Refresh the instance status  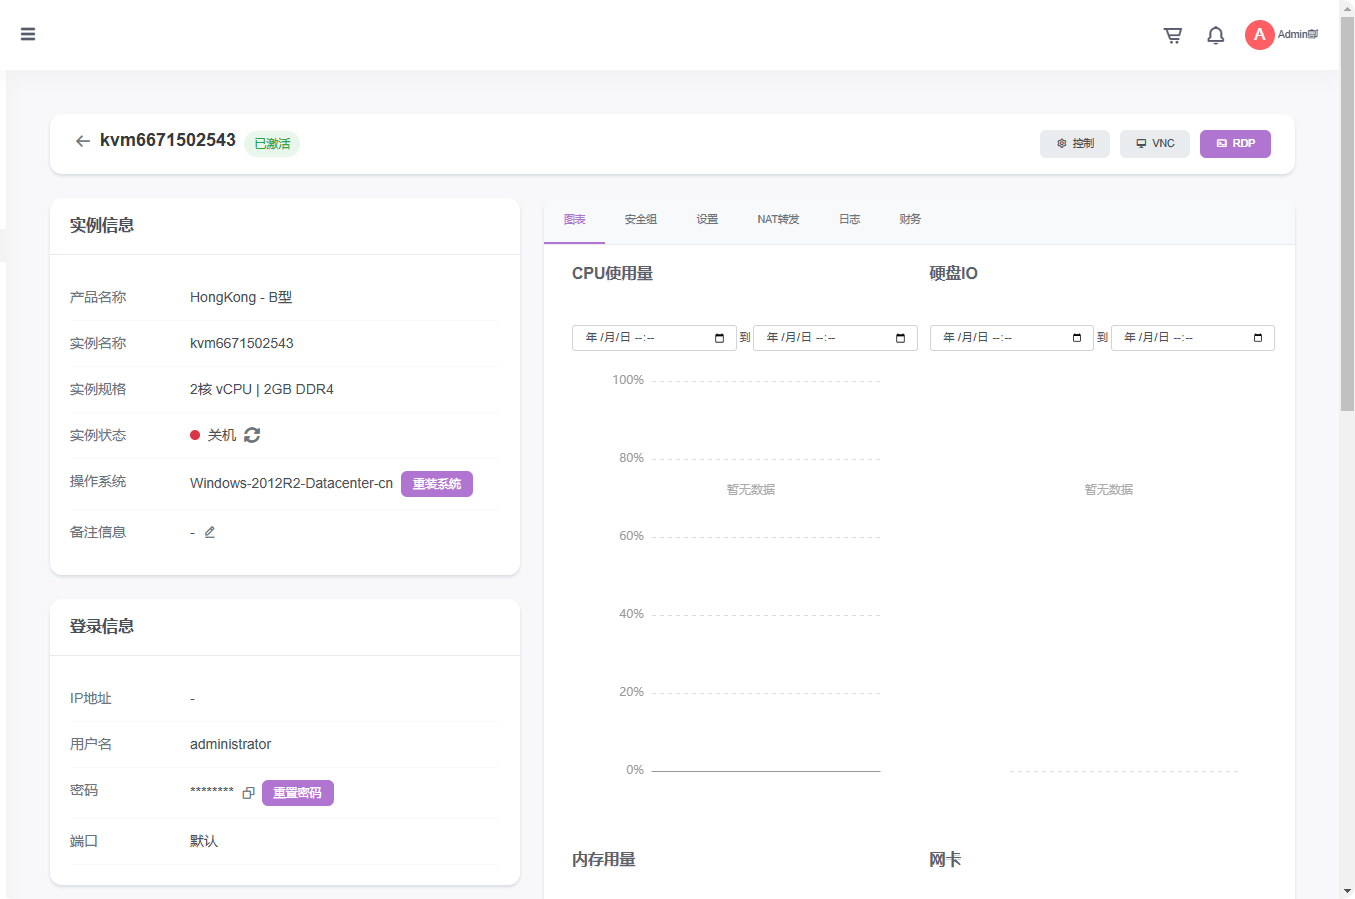click(x=252, y=435)
